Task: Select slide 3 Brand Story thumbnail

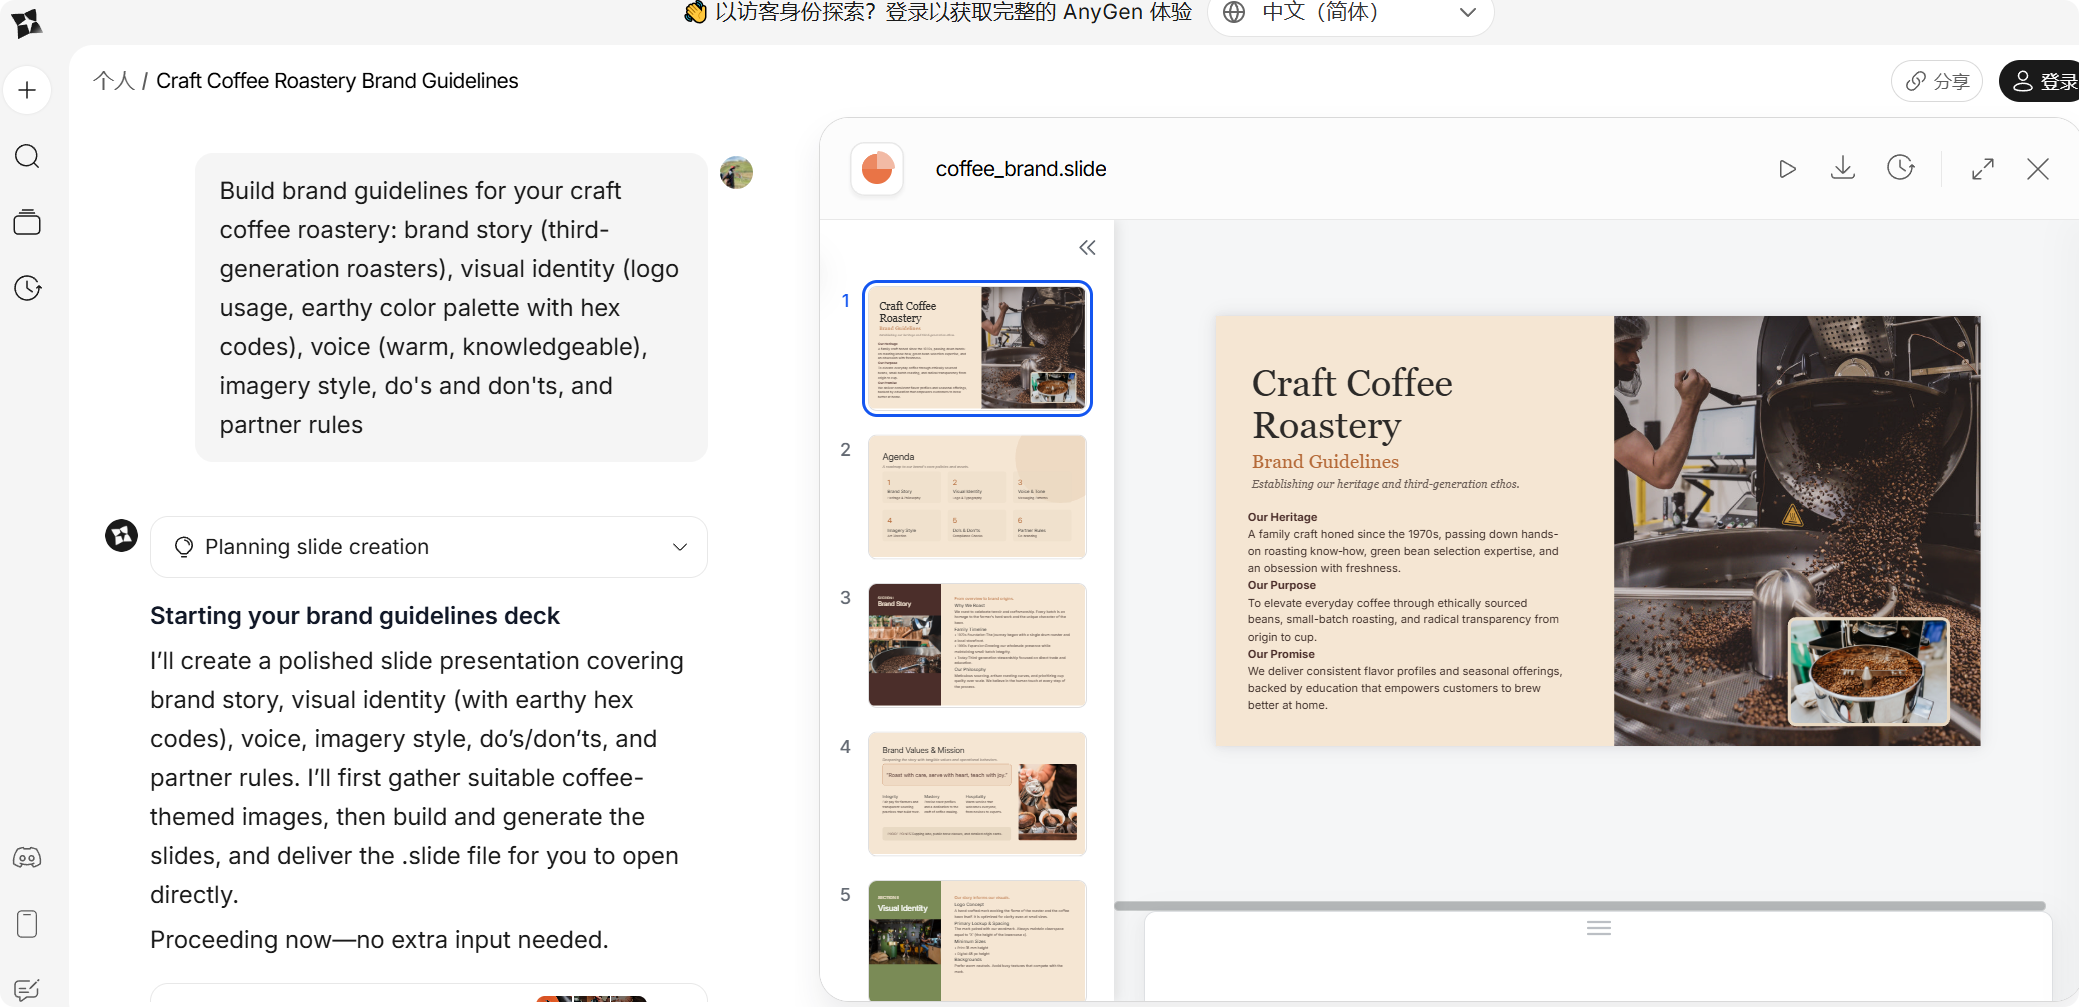Action: (x=977, y=645)
